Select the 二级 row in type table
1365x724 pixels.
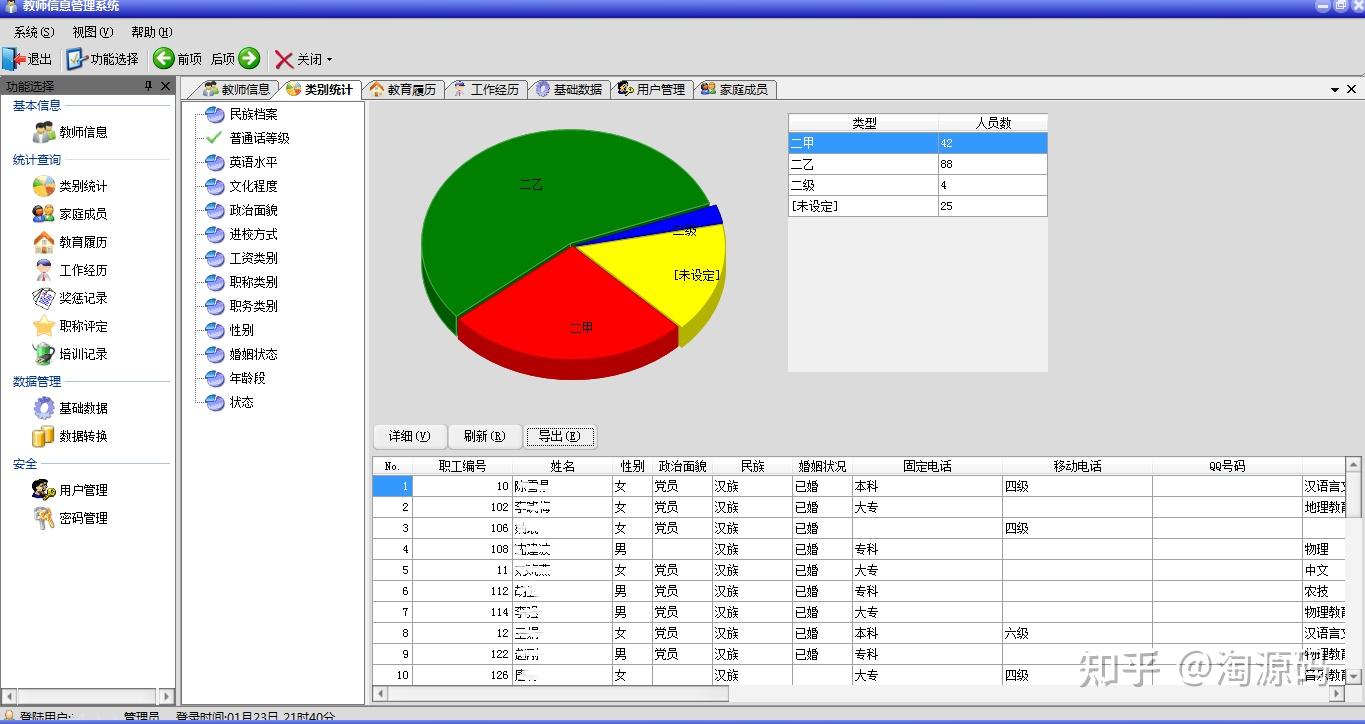click(917, 185)
